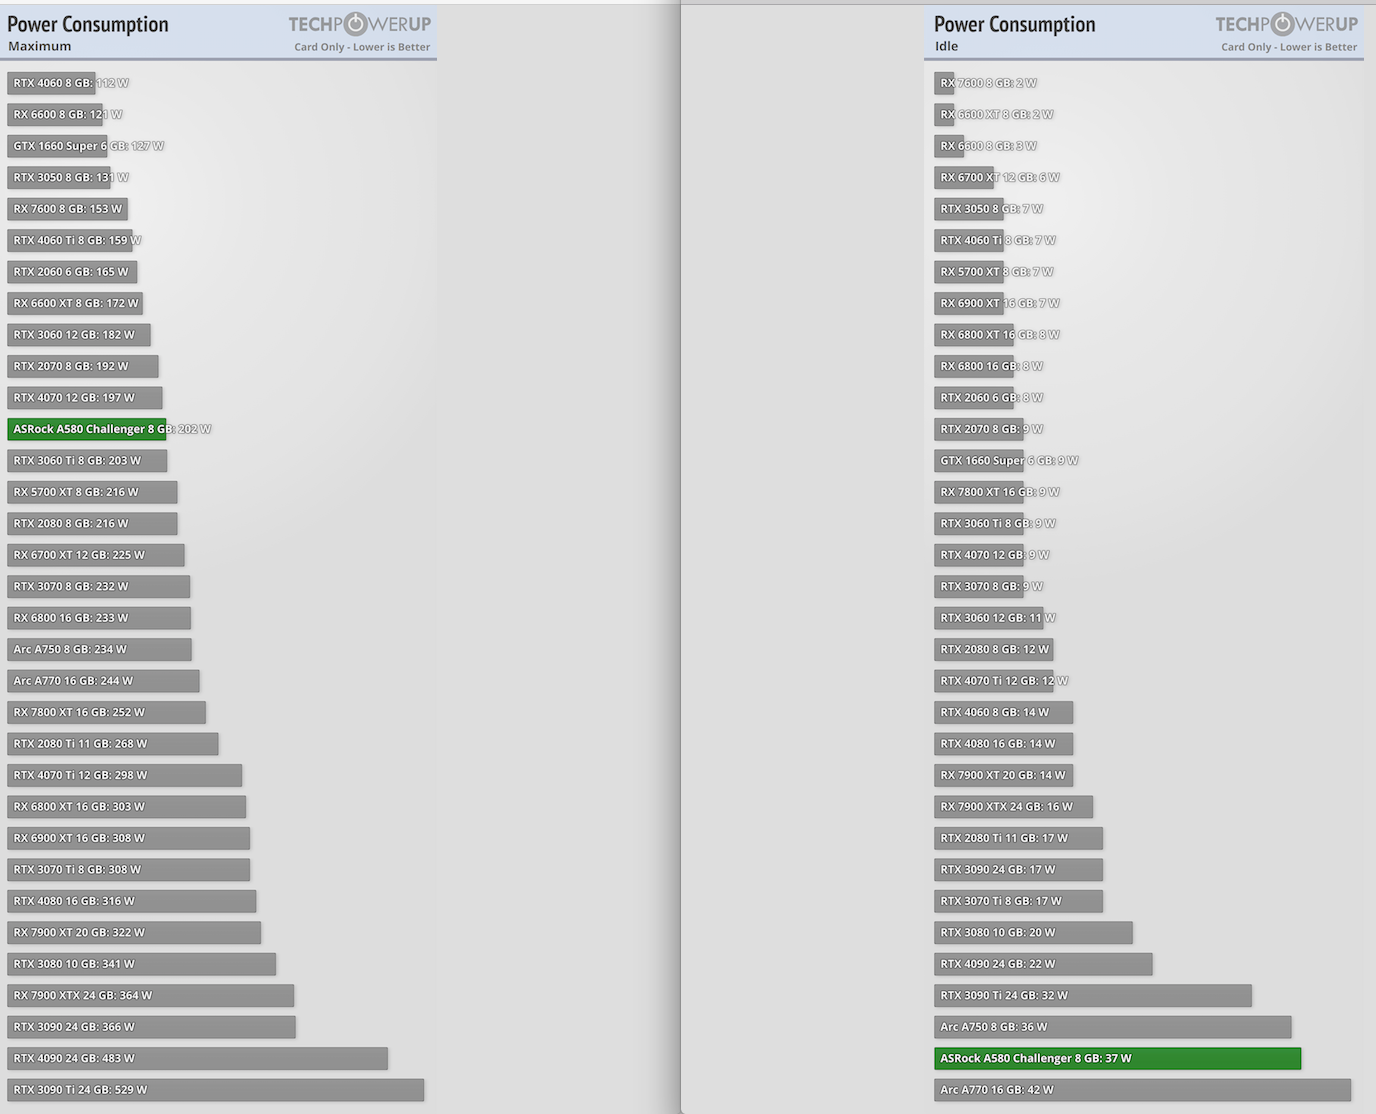Select the idle bar 'RX 6600 XT 8 GB: 2 W'
This screenshot has height=1114, width=1376.
944,114
